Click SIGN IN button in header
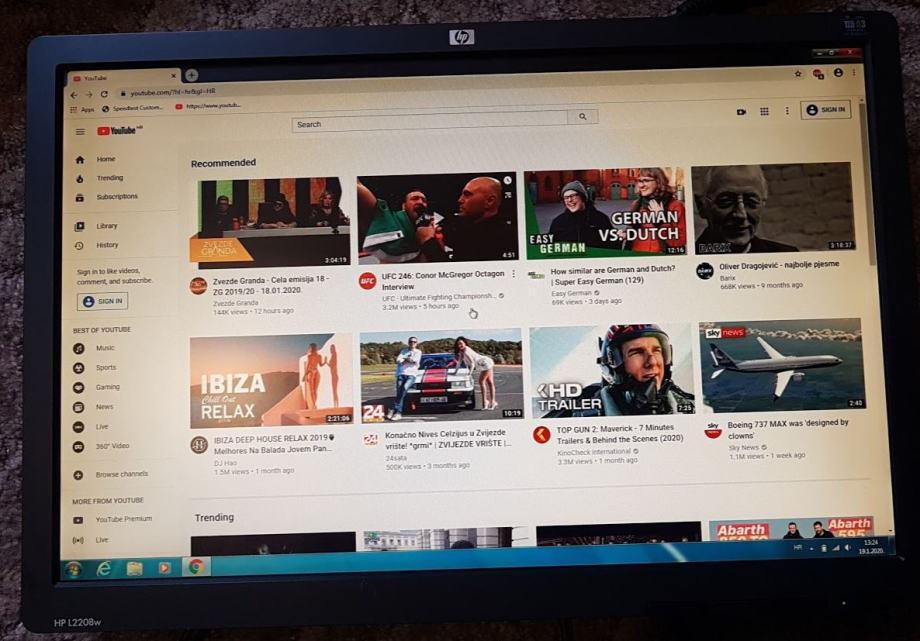The width and height of the screenshot is (920, 641). pyautogui.click(x=826, y=110)
